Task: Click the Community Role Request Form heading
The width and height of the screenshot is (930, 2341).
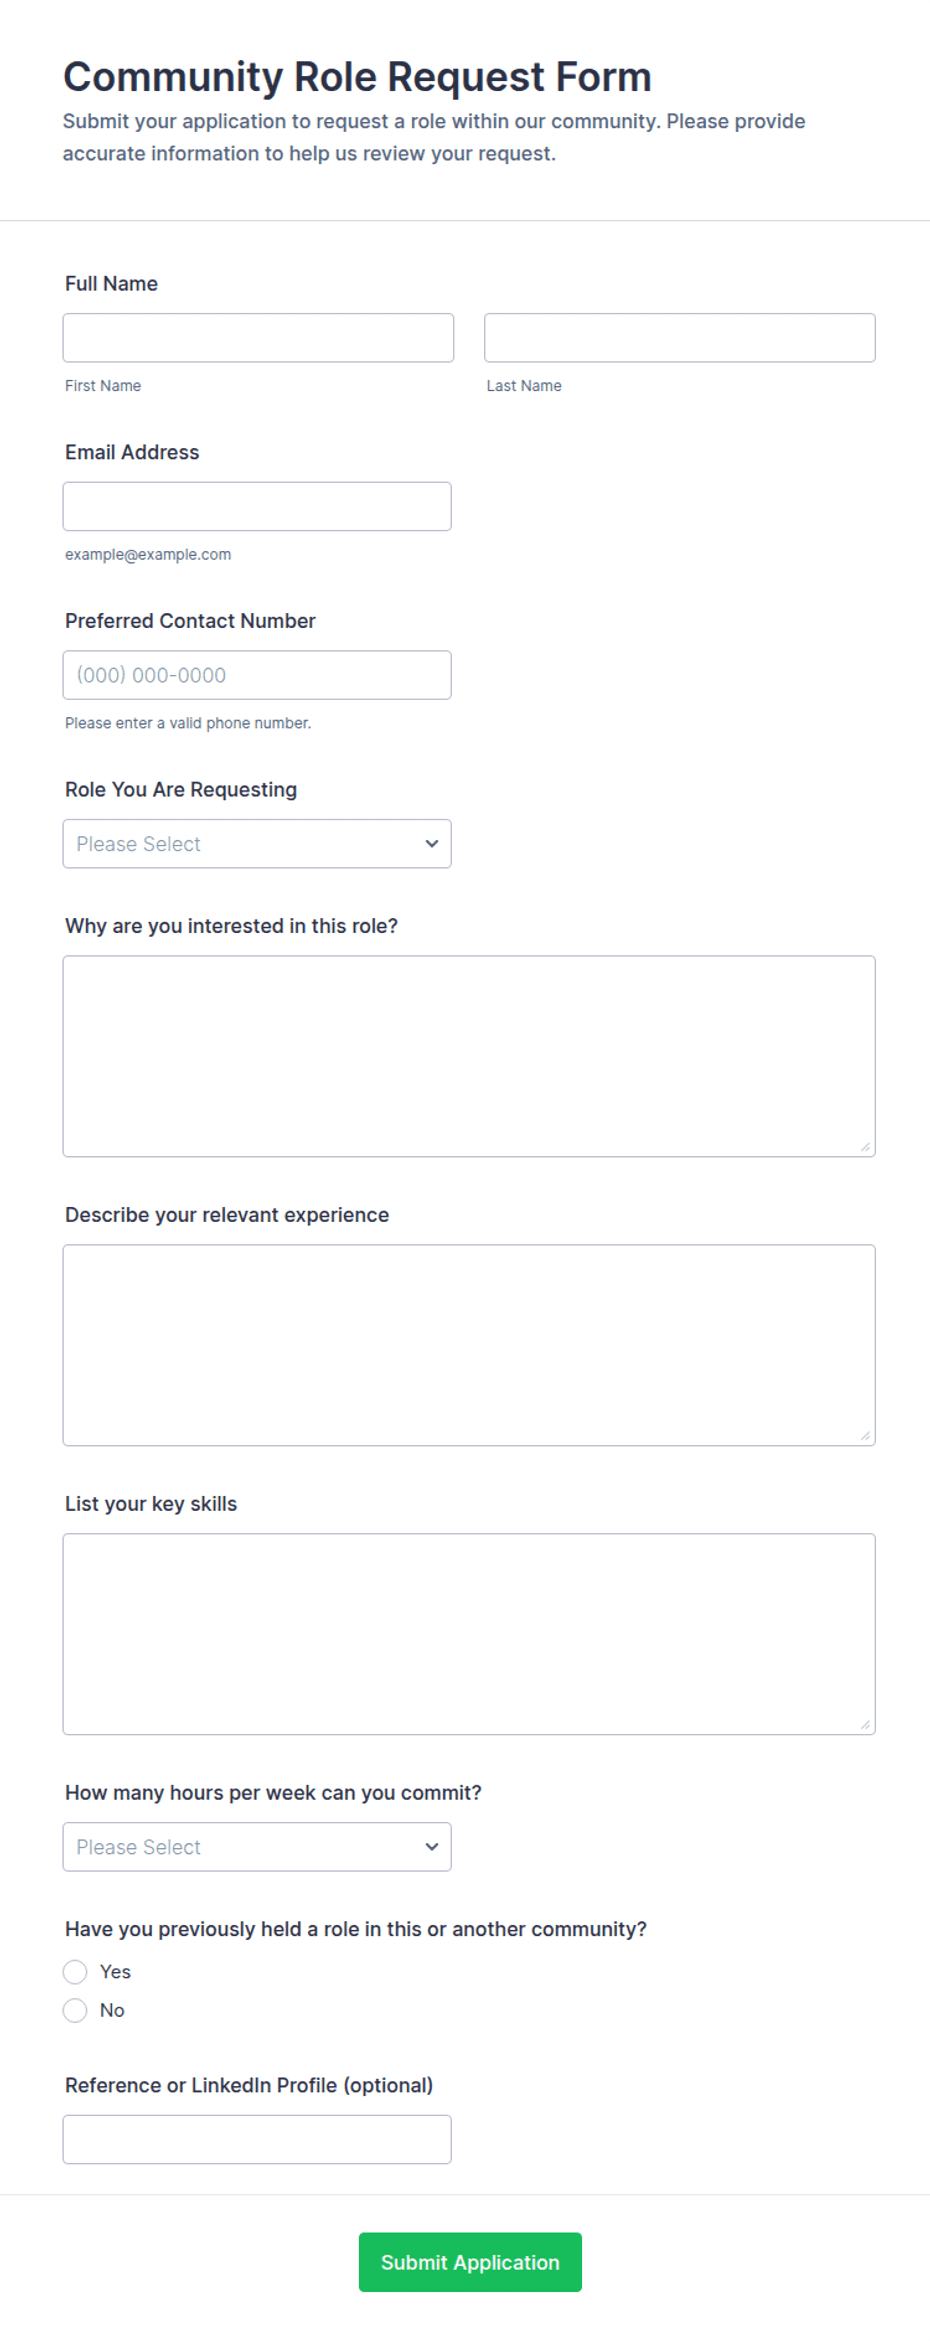Action: click(357, 77)
